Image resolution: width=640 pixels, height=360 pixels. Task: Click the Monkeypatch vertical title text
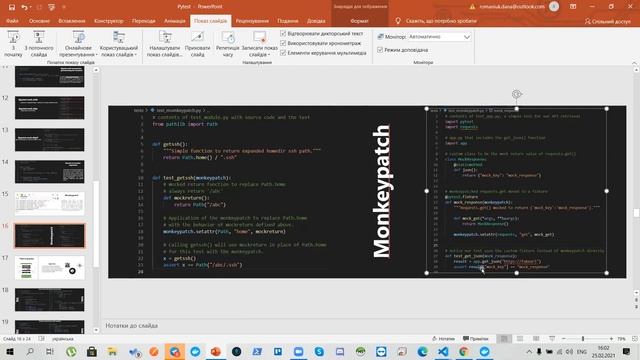point(382,191)
